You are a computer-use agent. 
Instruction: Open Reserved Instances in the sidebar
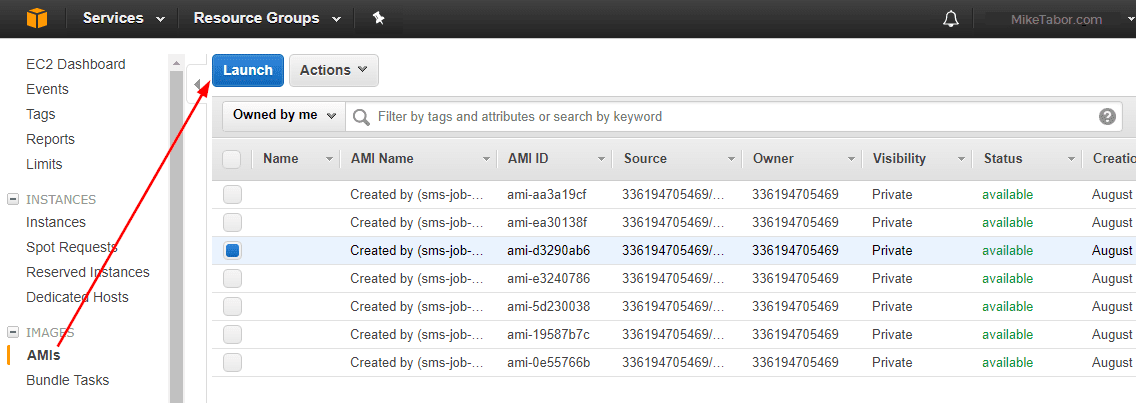88,273
